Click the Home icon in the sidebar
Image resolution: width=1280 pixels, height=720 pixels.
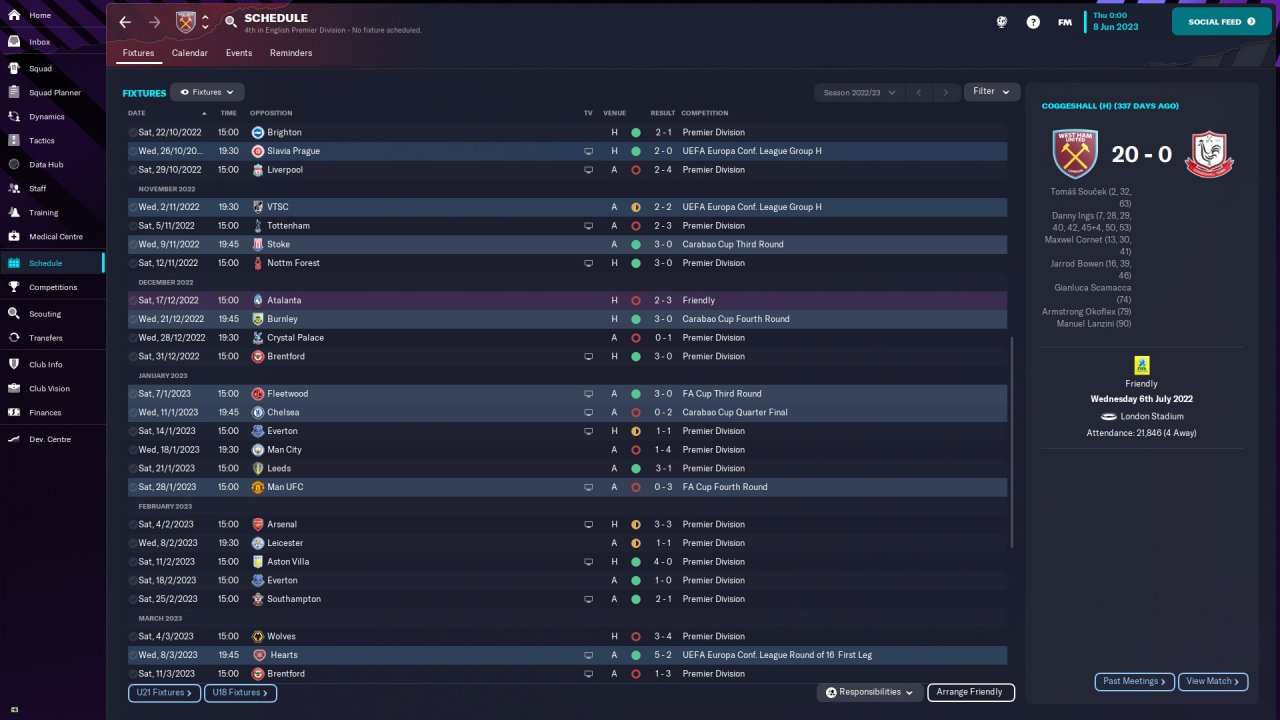click(14, 16)
